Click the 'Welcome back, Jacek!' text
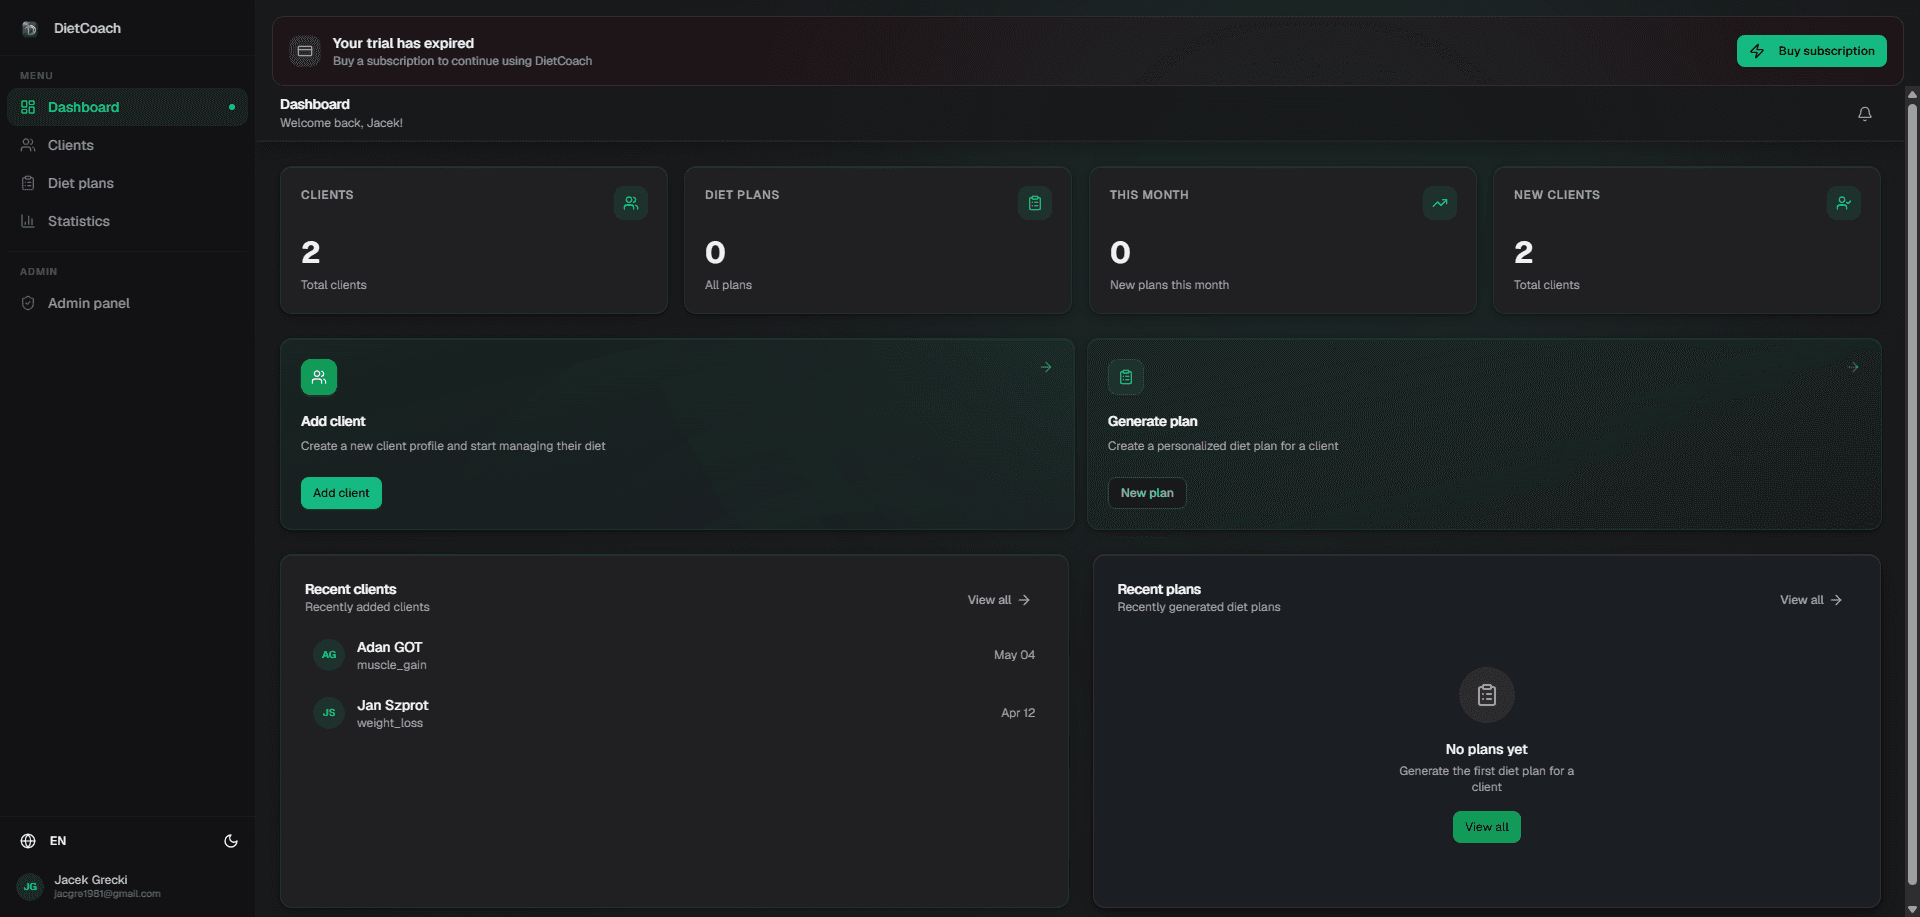 point(341,123)
